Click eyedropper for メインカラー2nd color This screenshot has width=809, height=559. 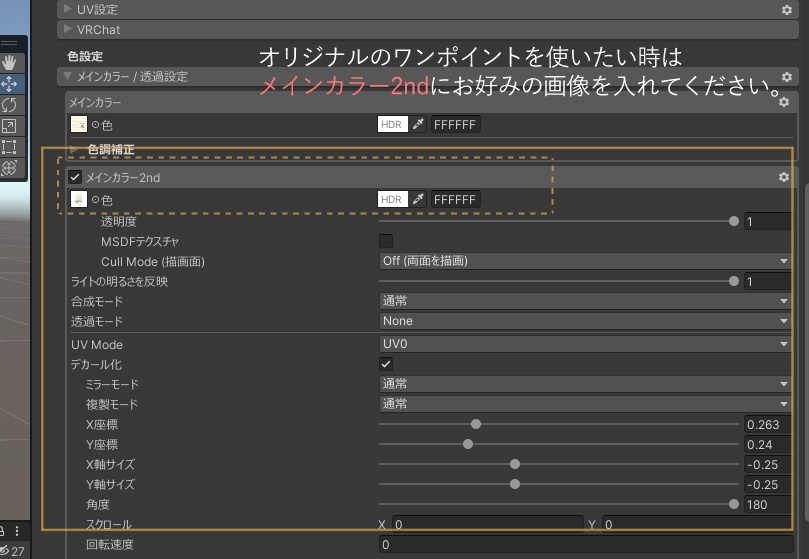418,199
